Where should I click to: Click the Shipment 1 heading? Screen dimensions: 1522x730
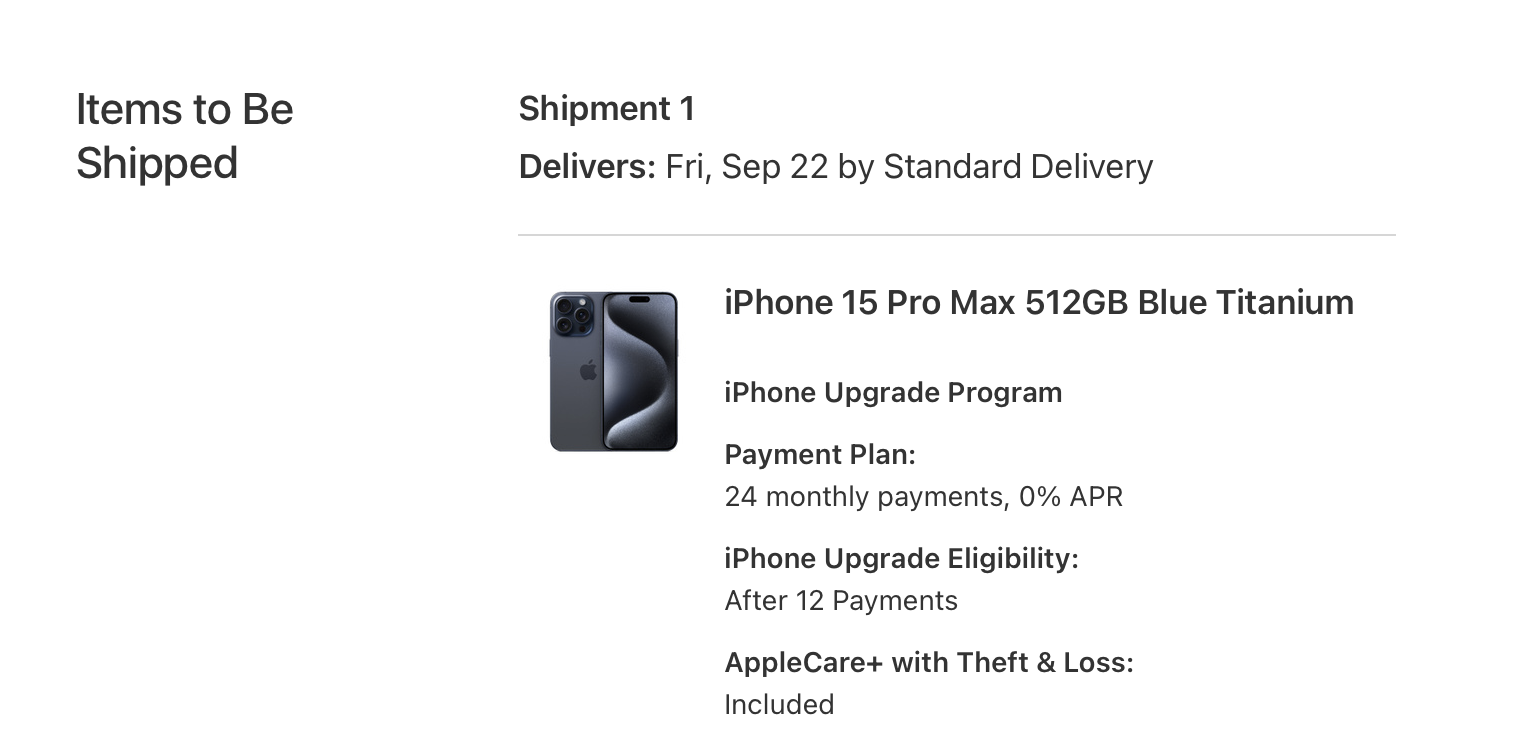click(x=607, y=108)
